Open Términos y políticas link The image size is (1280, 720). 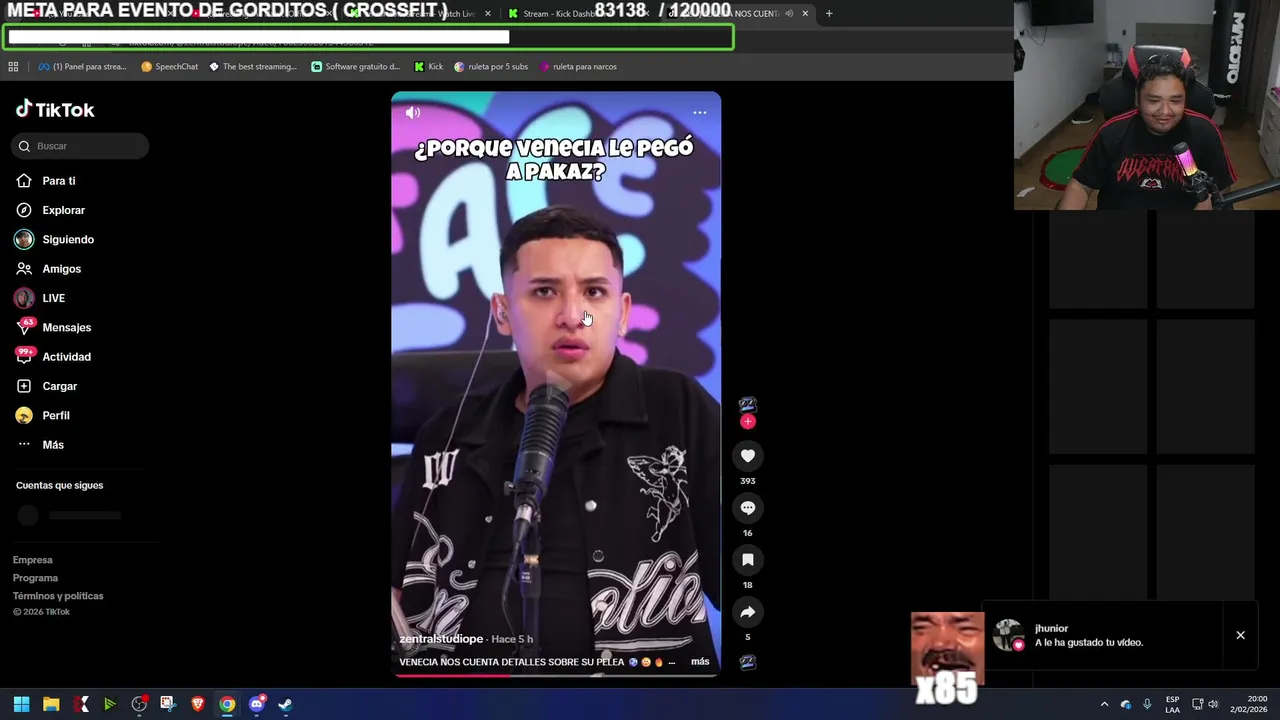(x=58, y=596)
